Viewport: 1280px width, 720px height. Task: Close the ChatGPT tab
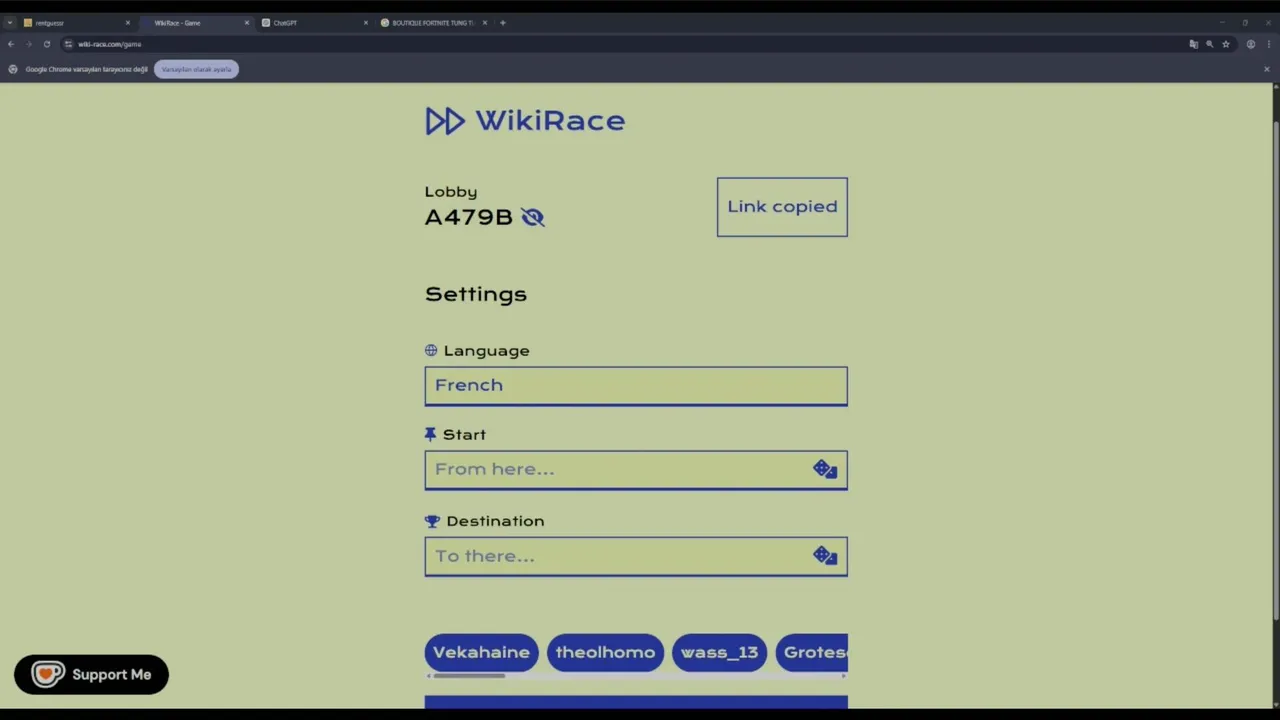coord(365,22)
